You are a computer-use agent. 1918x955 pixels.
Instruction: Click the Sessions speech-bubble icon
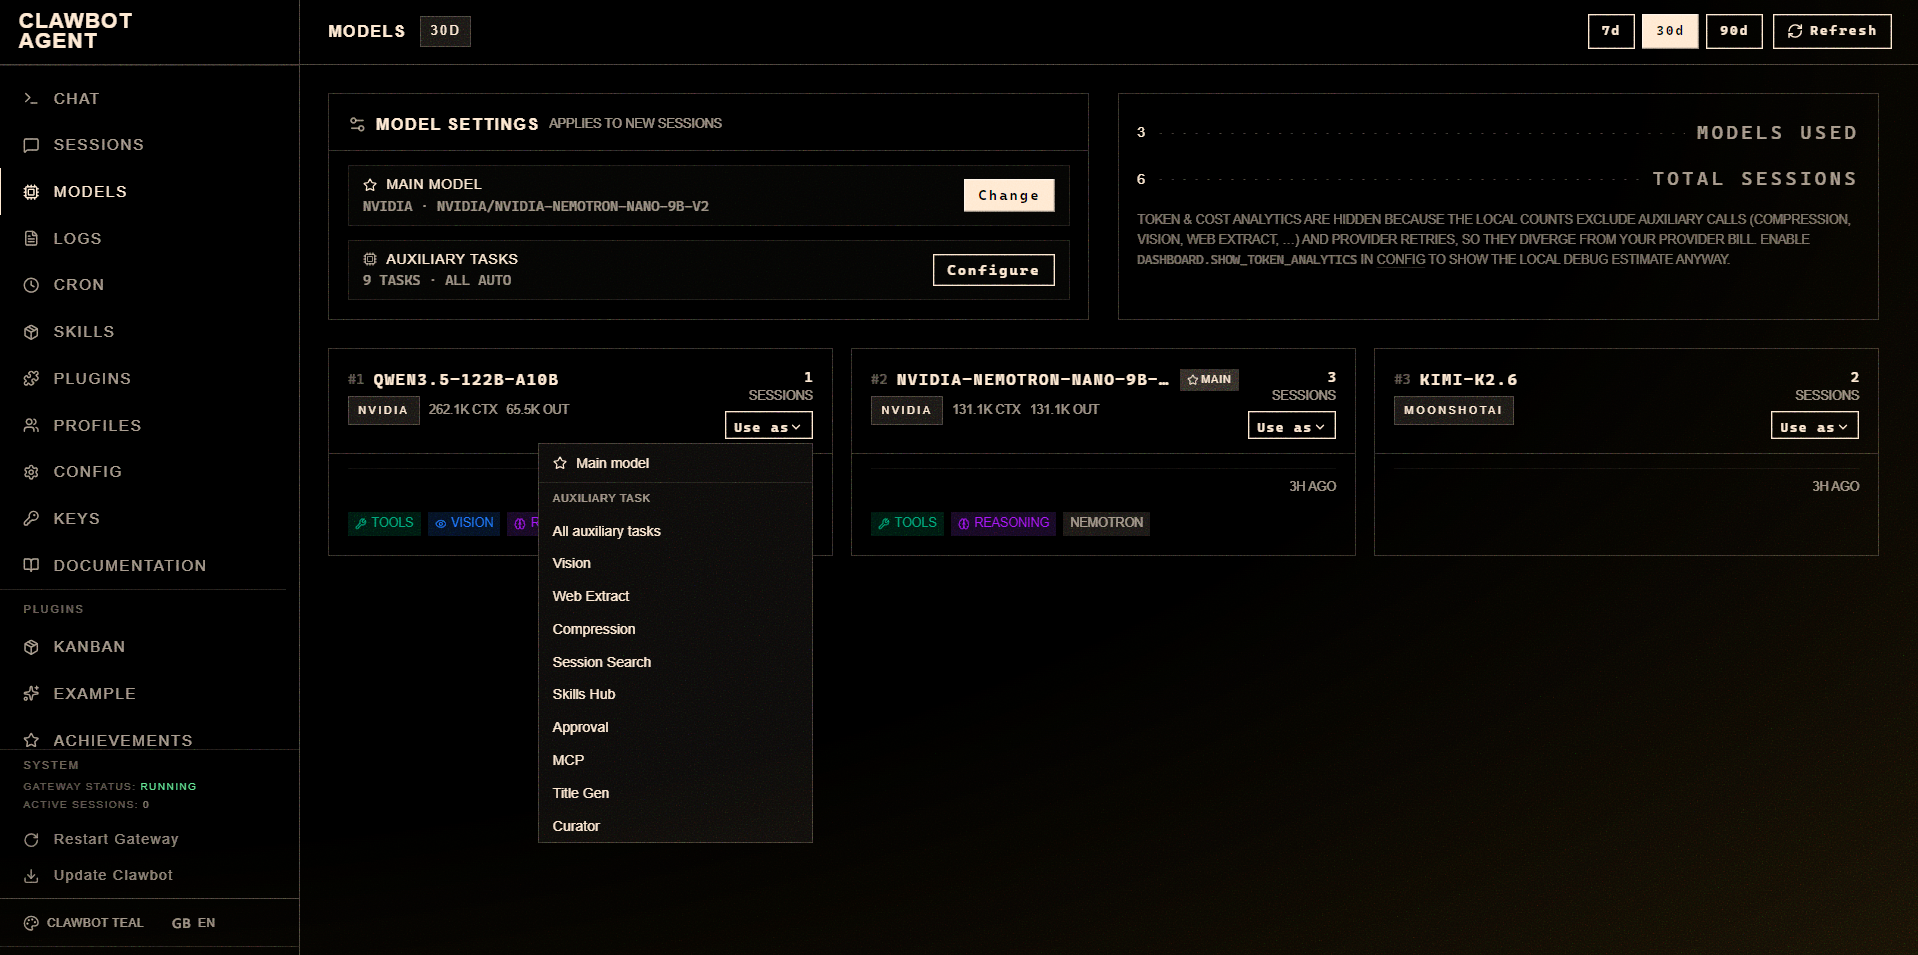pyautogui.click(x=31, y=145)
